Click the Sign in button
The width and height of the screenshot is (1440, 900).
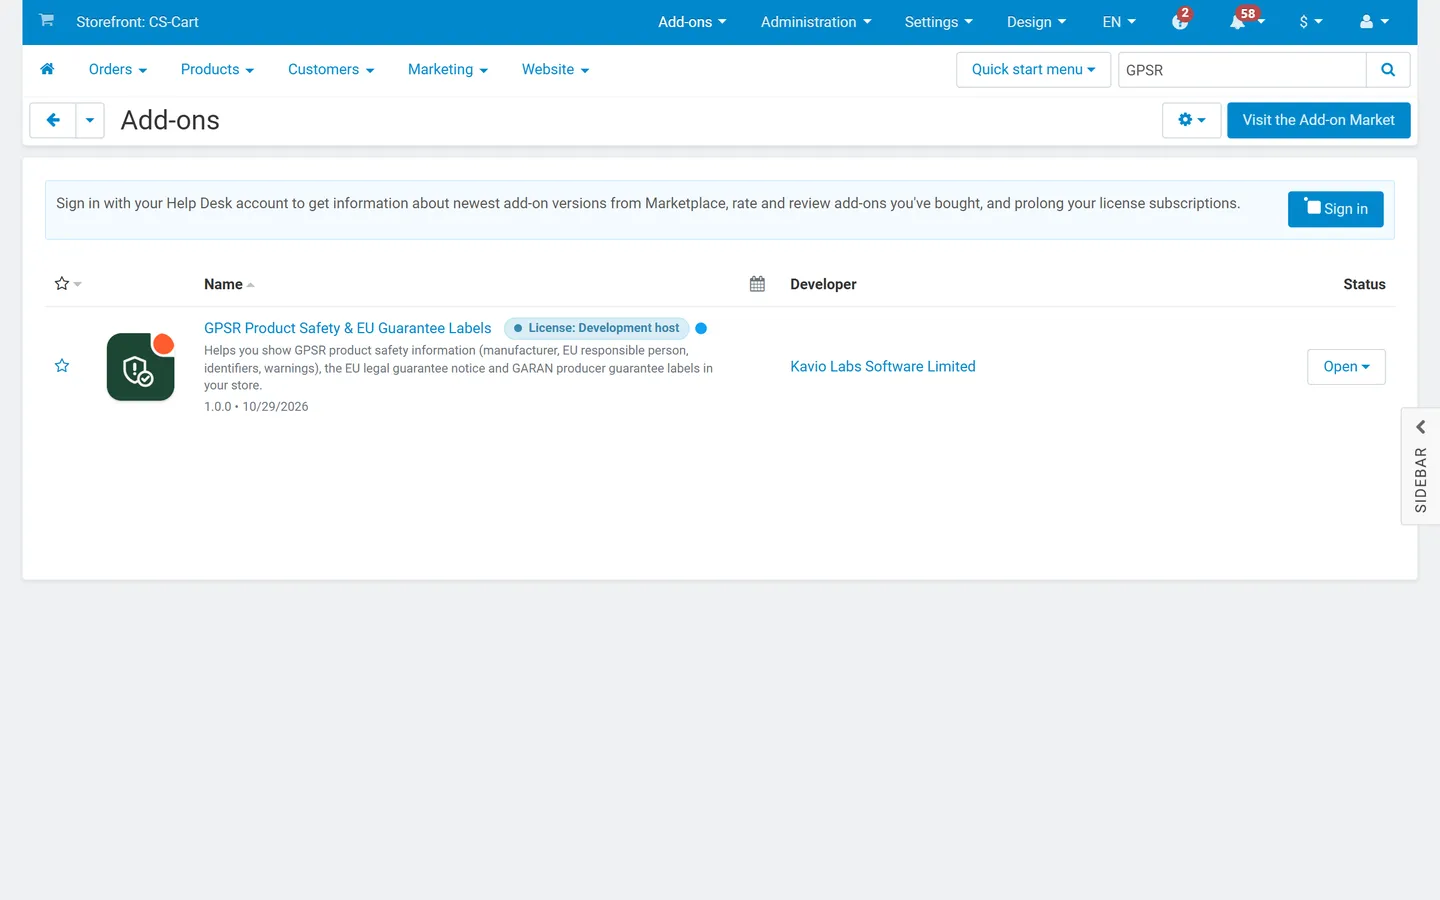click(x=1335, y=209)
